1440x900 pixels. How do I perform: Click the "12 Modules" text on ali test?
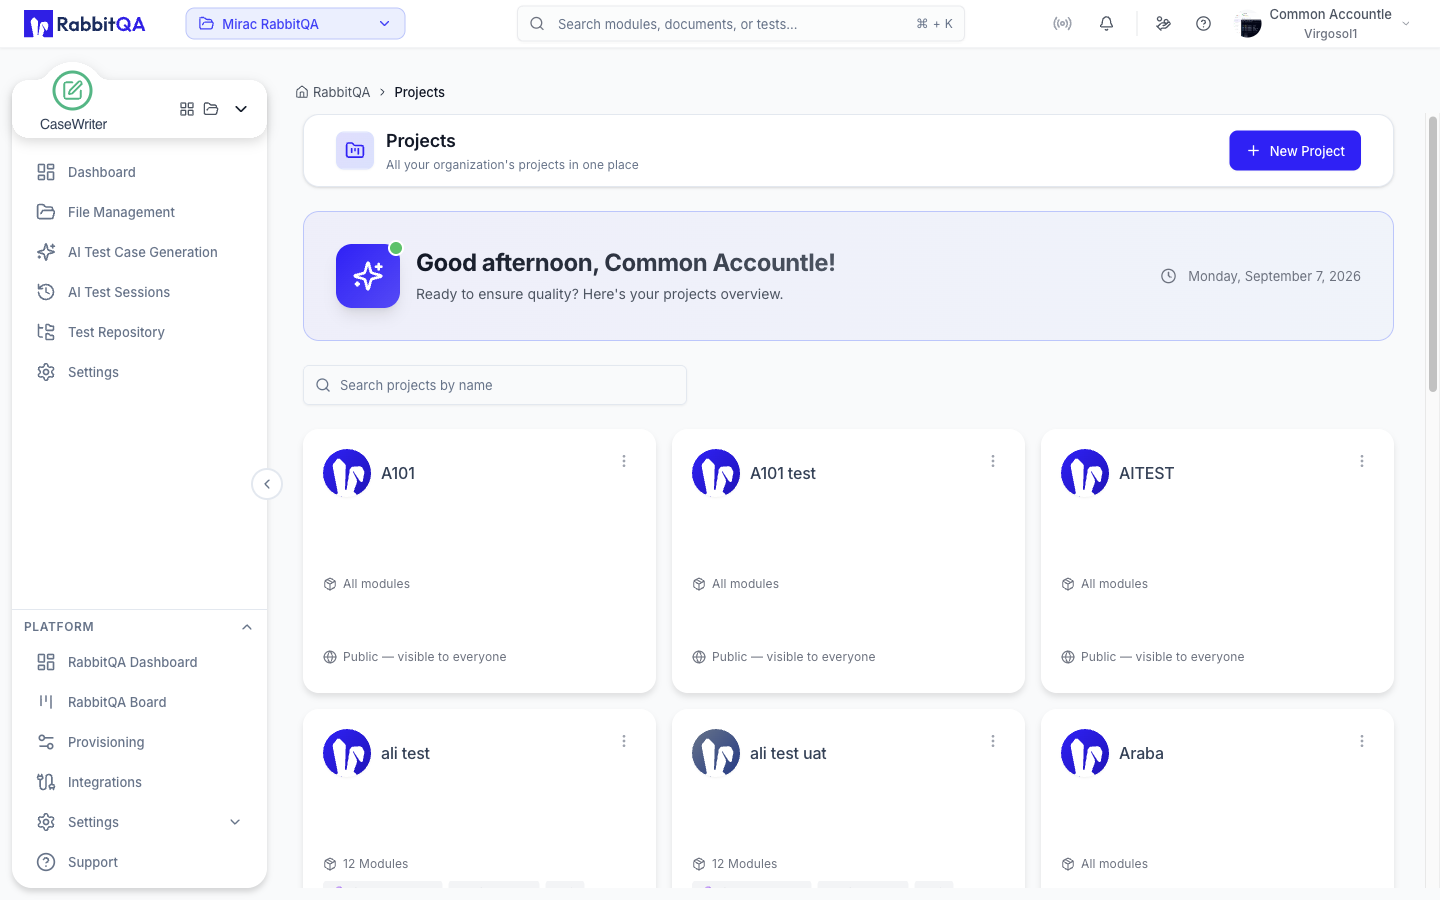376,864
